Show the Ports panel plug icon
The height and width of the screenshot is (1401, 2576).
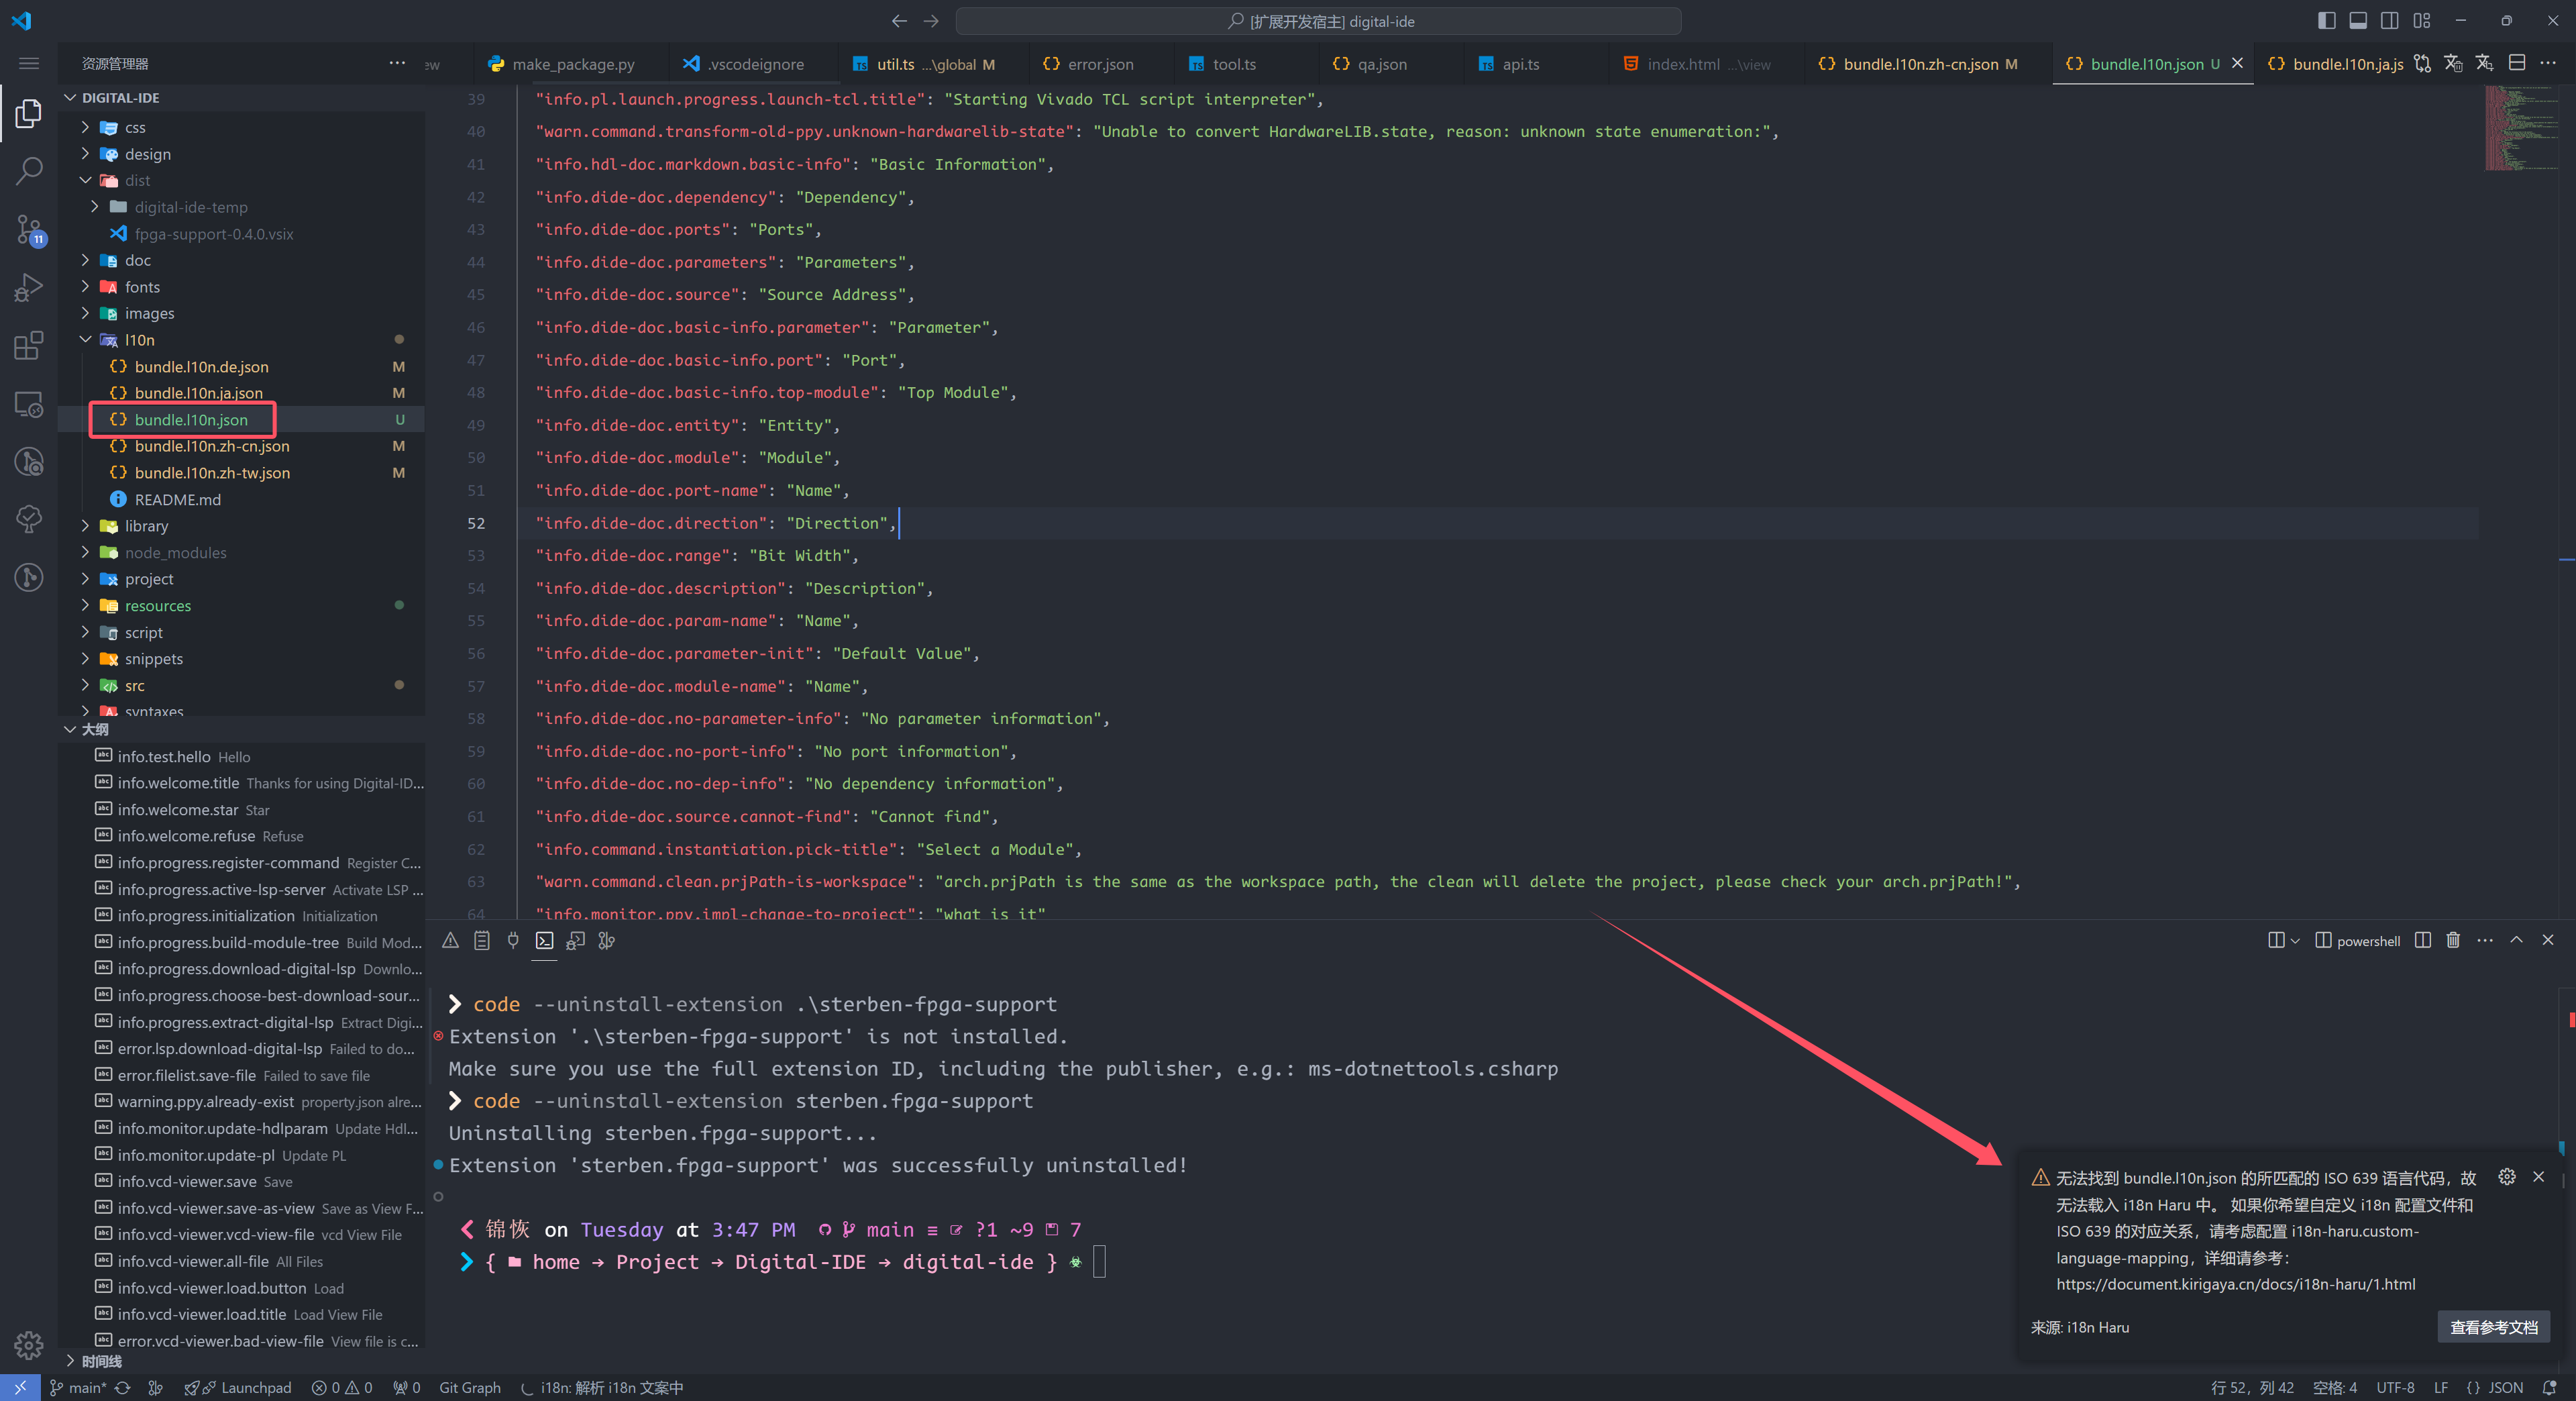pyautogui.click(x=513, y=940)
